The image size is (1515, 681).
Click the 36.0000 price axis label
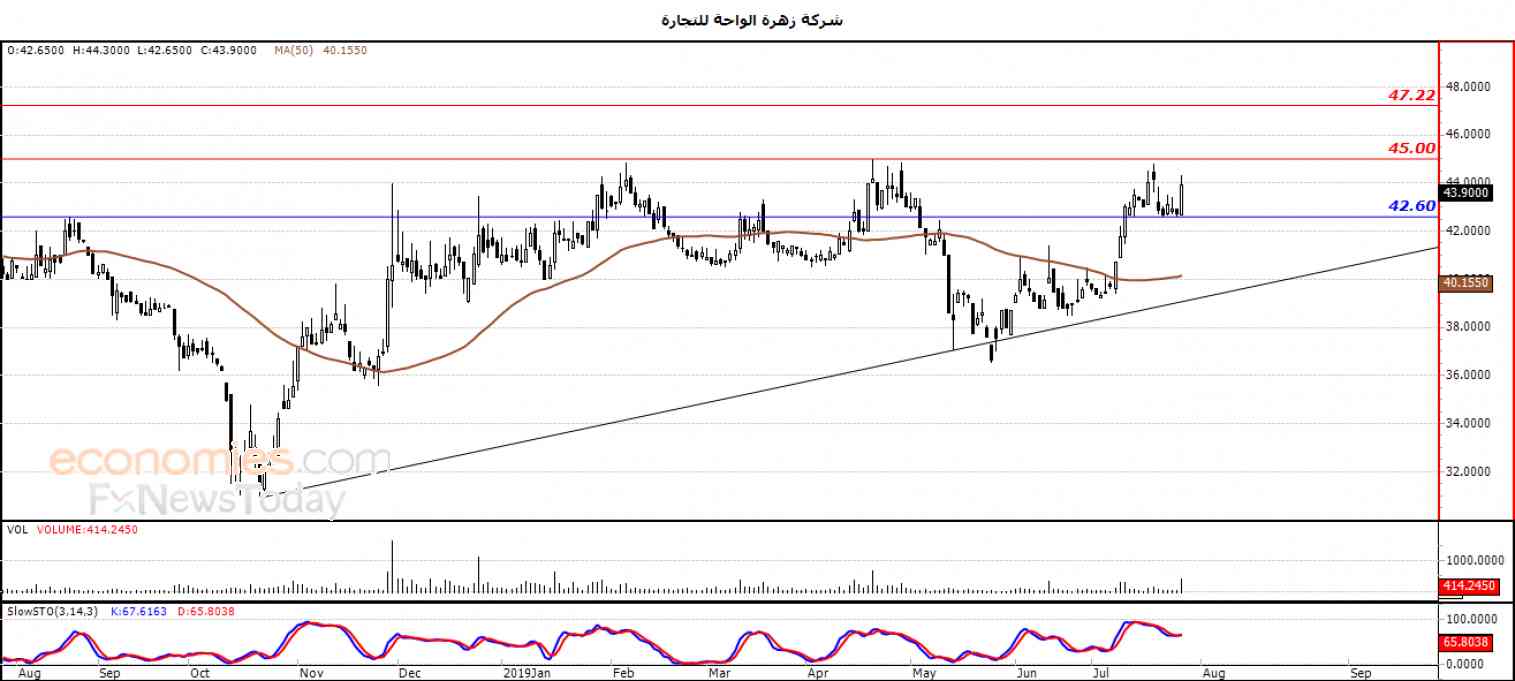[x=1469, y=375]
